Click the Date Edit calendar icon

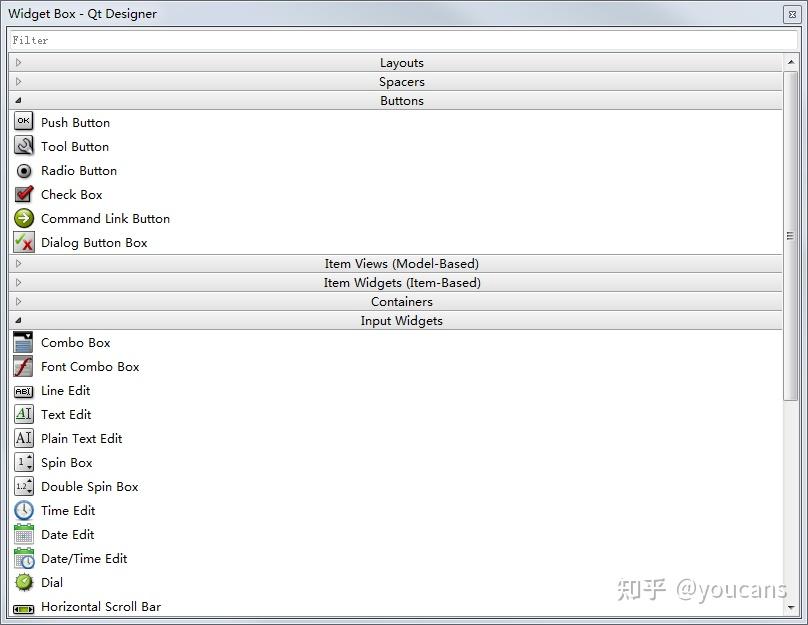tap(24, 534)
